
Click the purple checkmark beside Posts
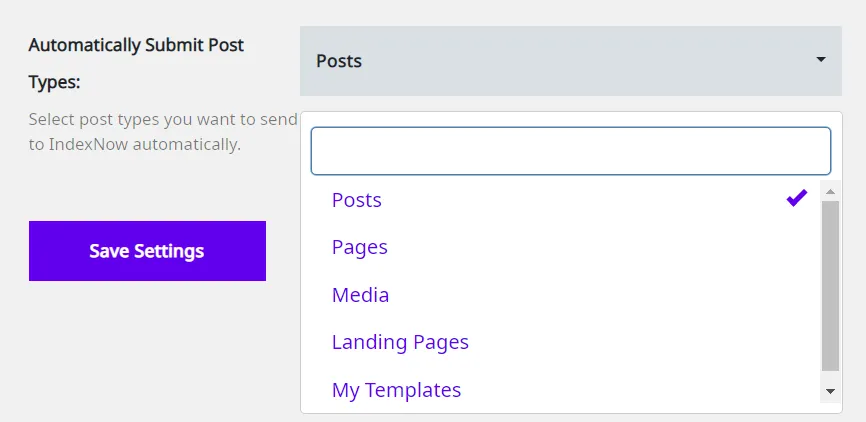[x=797, y=198]
